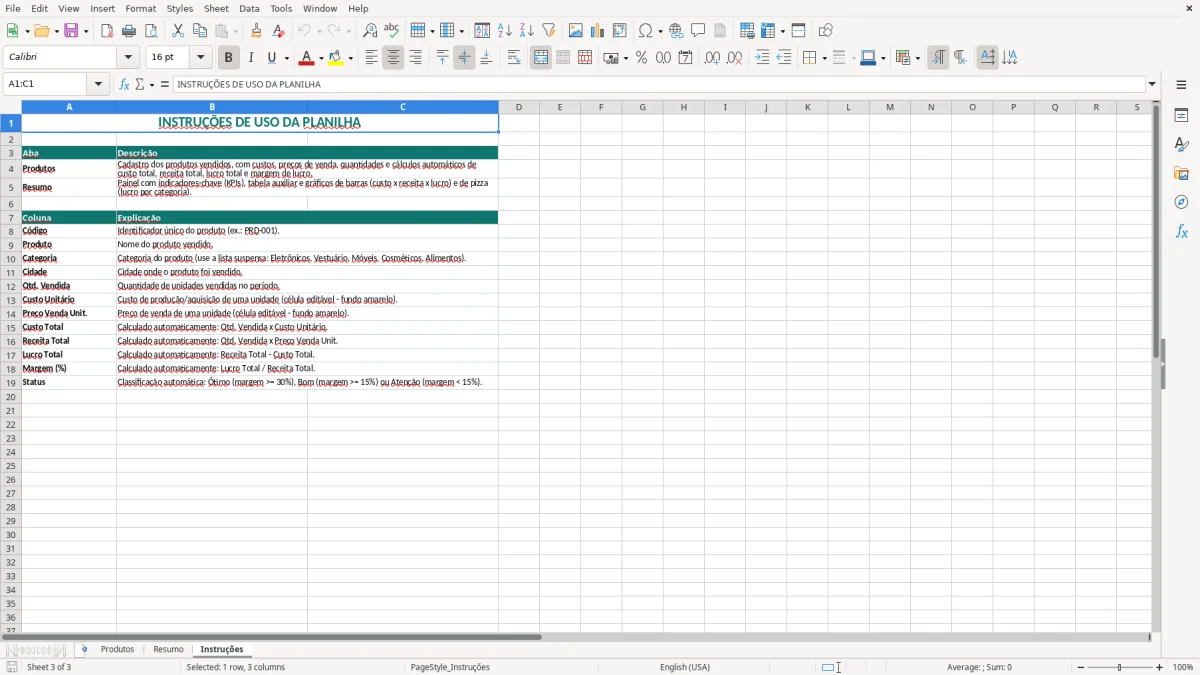The width and height of the screenshot is (1200, 675).
Task: Click the Increase Indent icon
Action: tap(762, 58)
